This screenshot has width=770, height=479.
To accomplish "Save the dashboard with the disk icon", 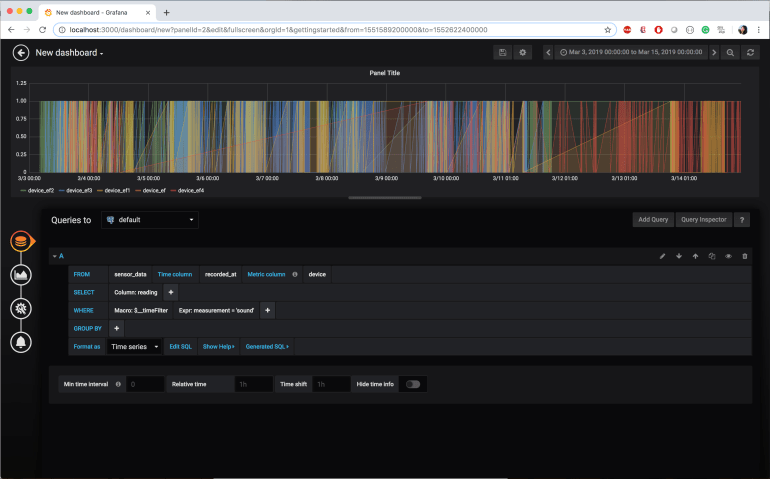I will tap(502, 53).
